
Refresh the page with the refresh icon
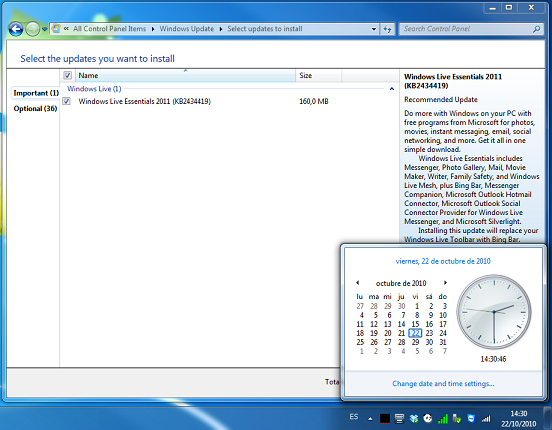pyautogui.click(x=387, y=29)
